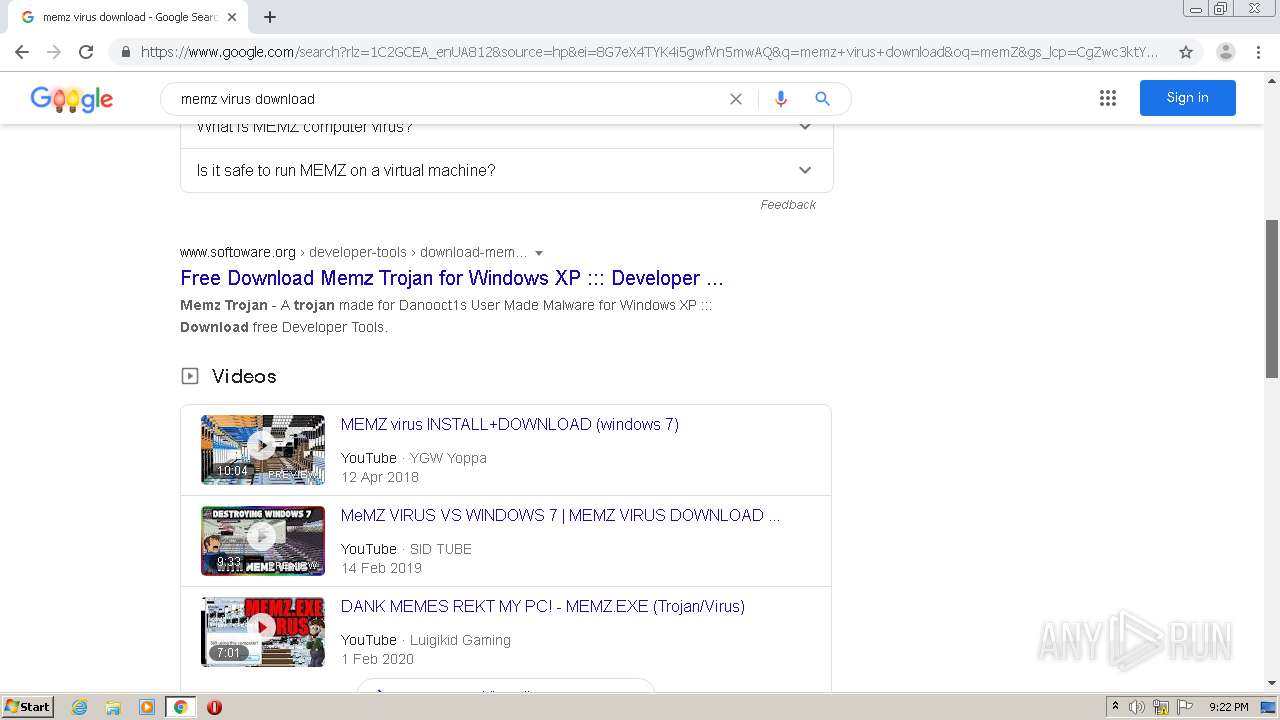Click the www.softoware.org breadcrumb text
Screen dimensions: 1280x720
(x=238, y=252)
